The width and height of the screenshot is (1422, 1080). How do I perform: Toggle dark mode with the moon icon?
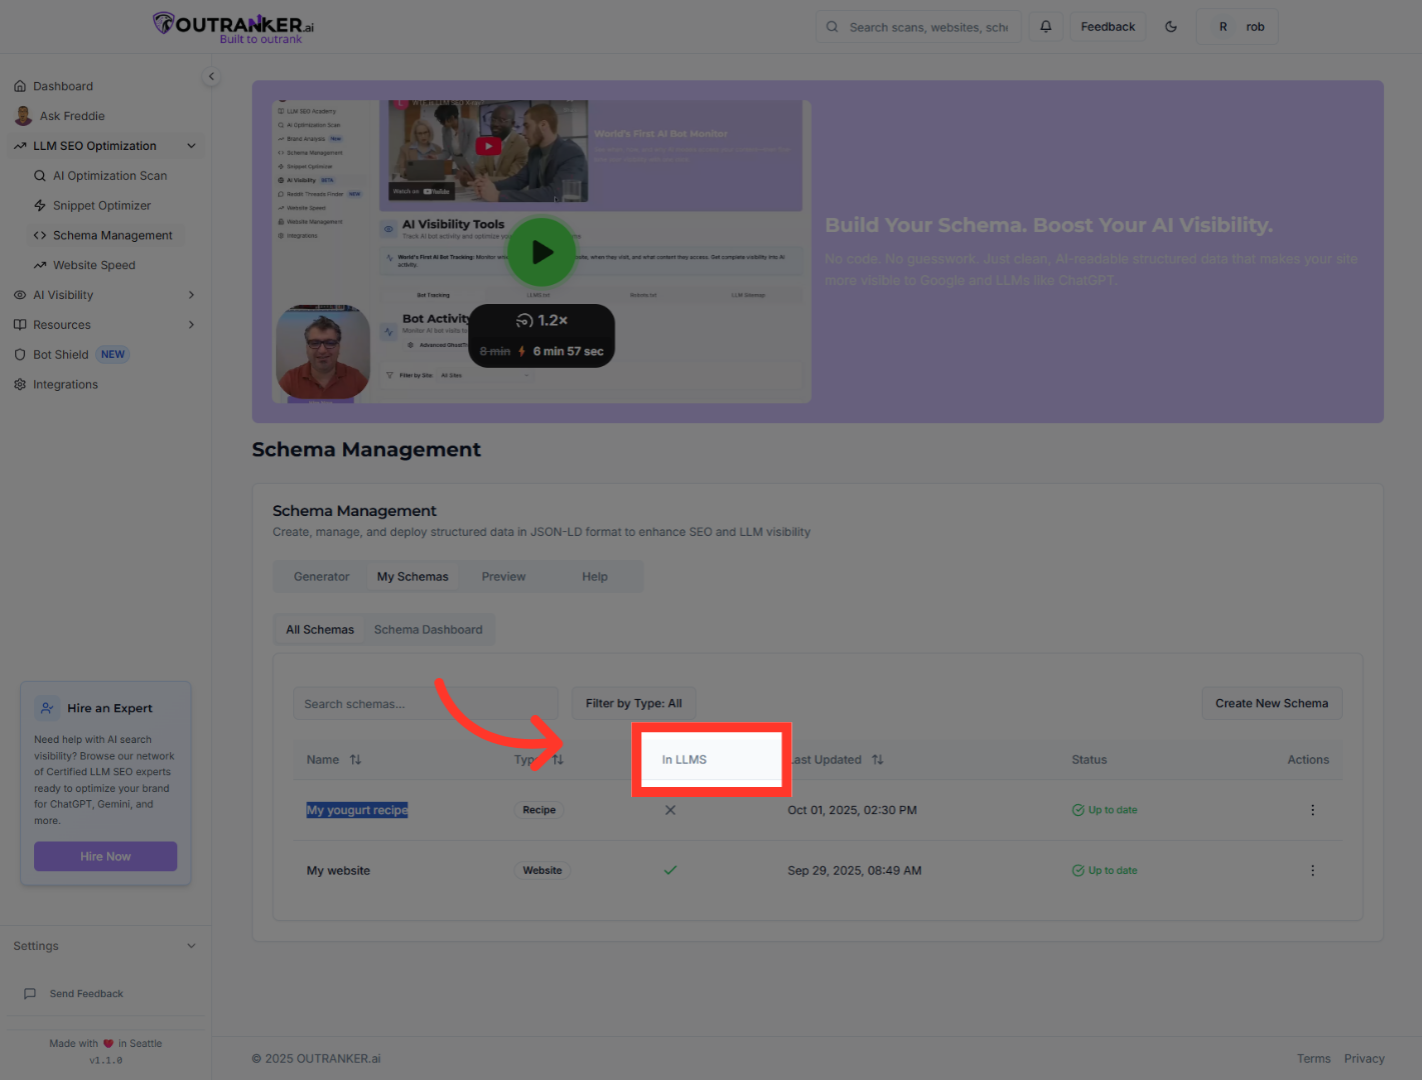click(x=1171, y=27)
